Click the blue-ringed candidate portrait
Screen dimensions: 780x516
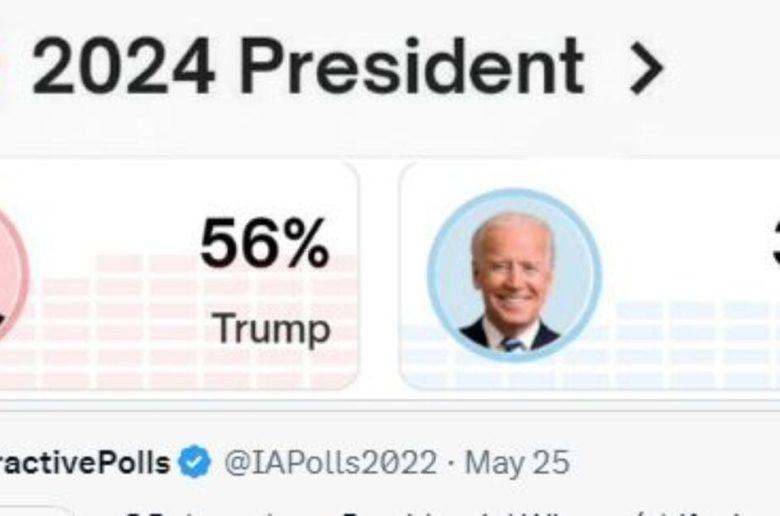[513, 275]
